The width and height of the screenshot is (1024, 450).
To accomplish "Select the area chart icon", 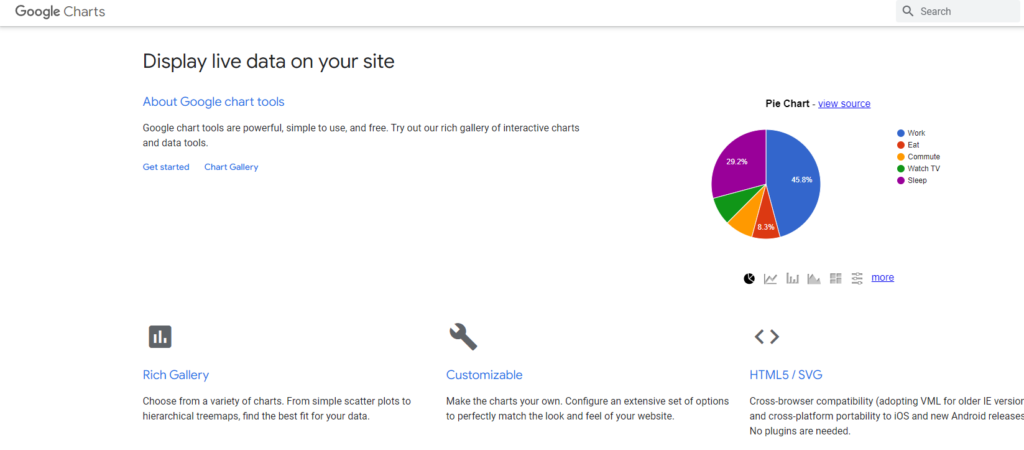I will [814, 278].
